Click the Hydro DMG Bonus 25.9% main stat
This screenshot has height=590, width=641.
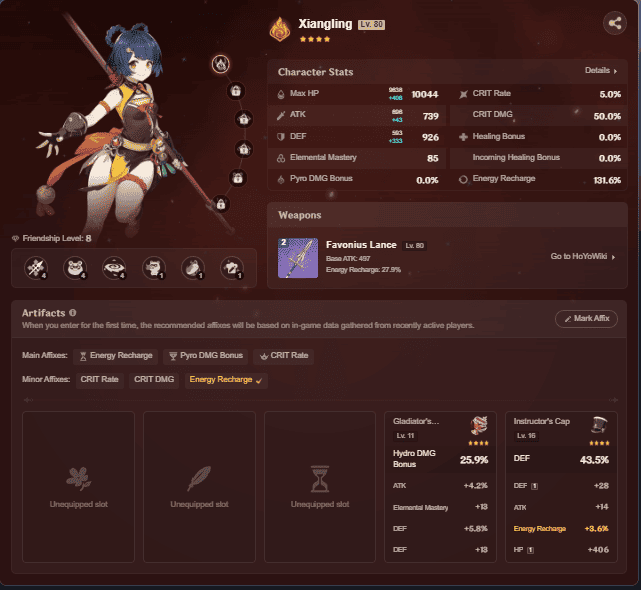point(440,459)
